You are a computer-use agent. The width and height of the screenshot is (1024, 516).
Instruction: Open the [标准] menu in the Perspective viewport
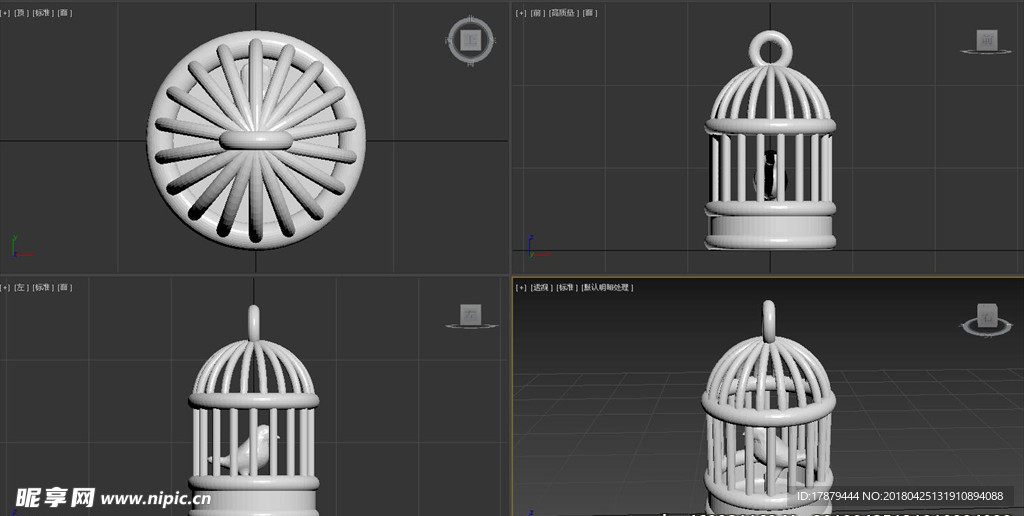565,288
